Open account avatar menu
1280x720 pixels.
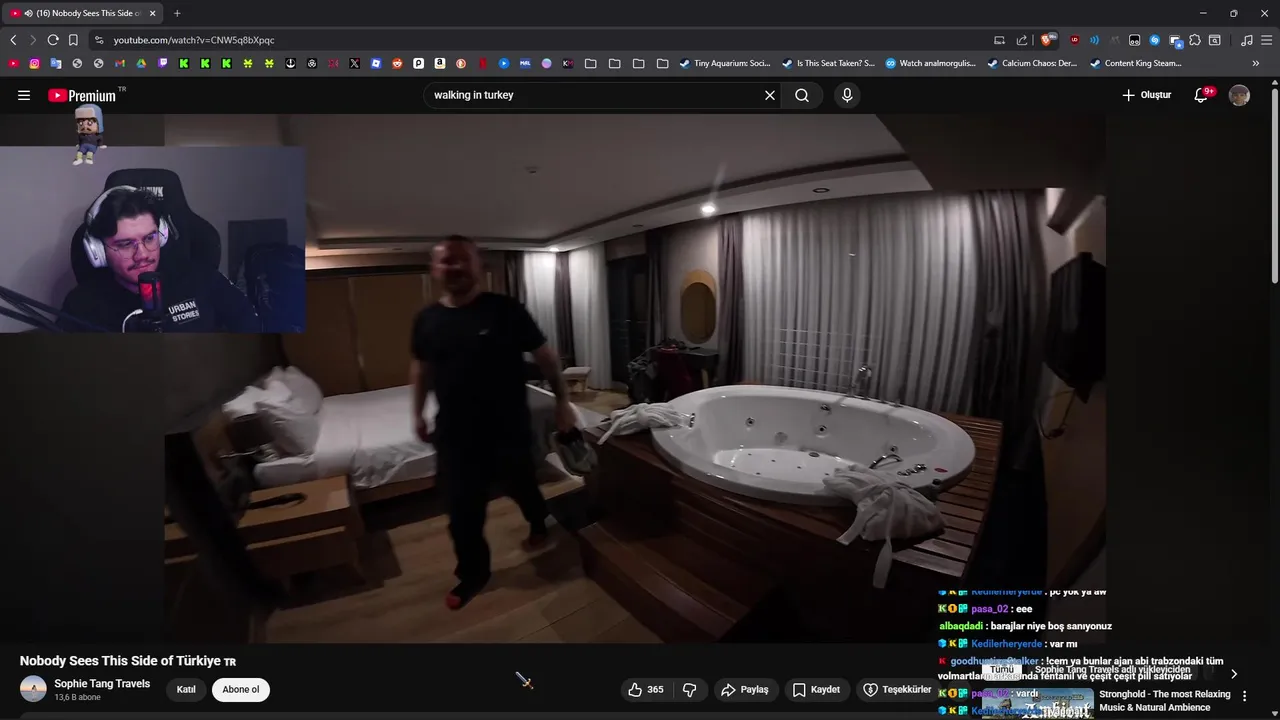click(x=1239, y=95)
